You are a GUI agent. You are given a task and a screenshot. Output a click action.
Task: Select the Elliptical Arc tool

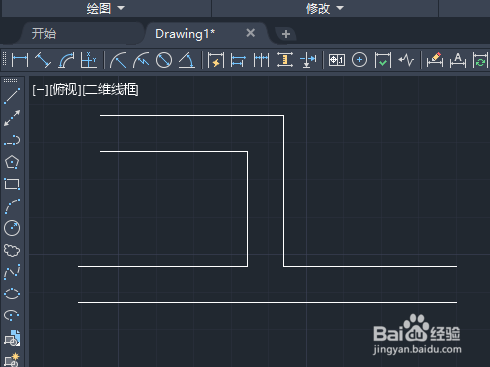click(12, 315)
